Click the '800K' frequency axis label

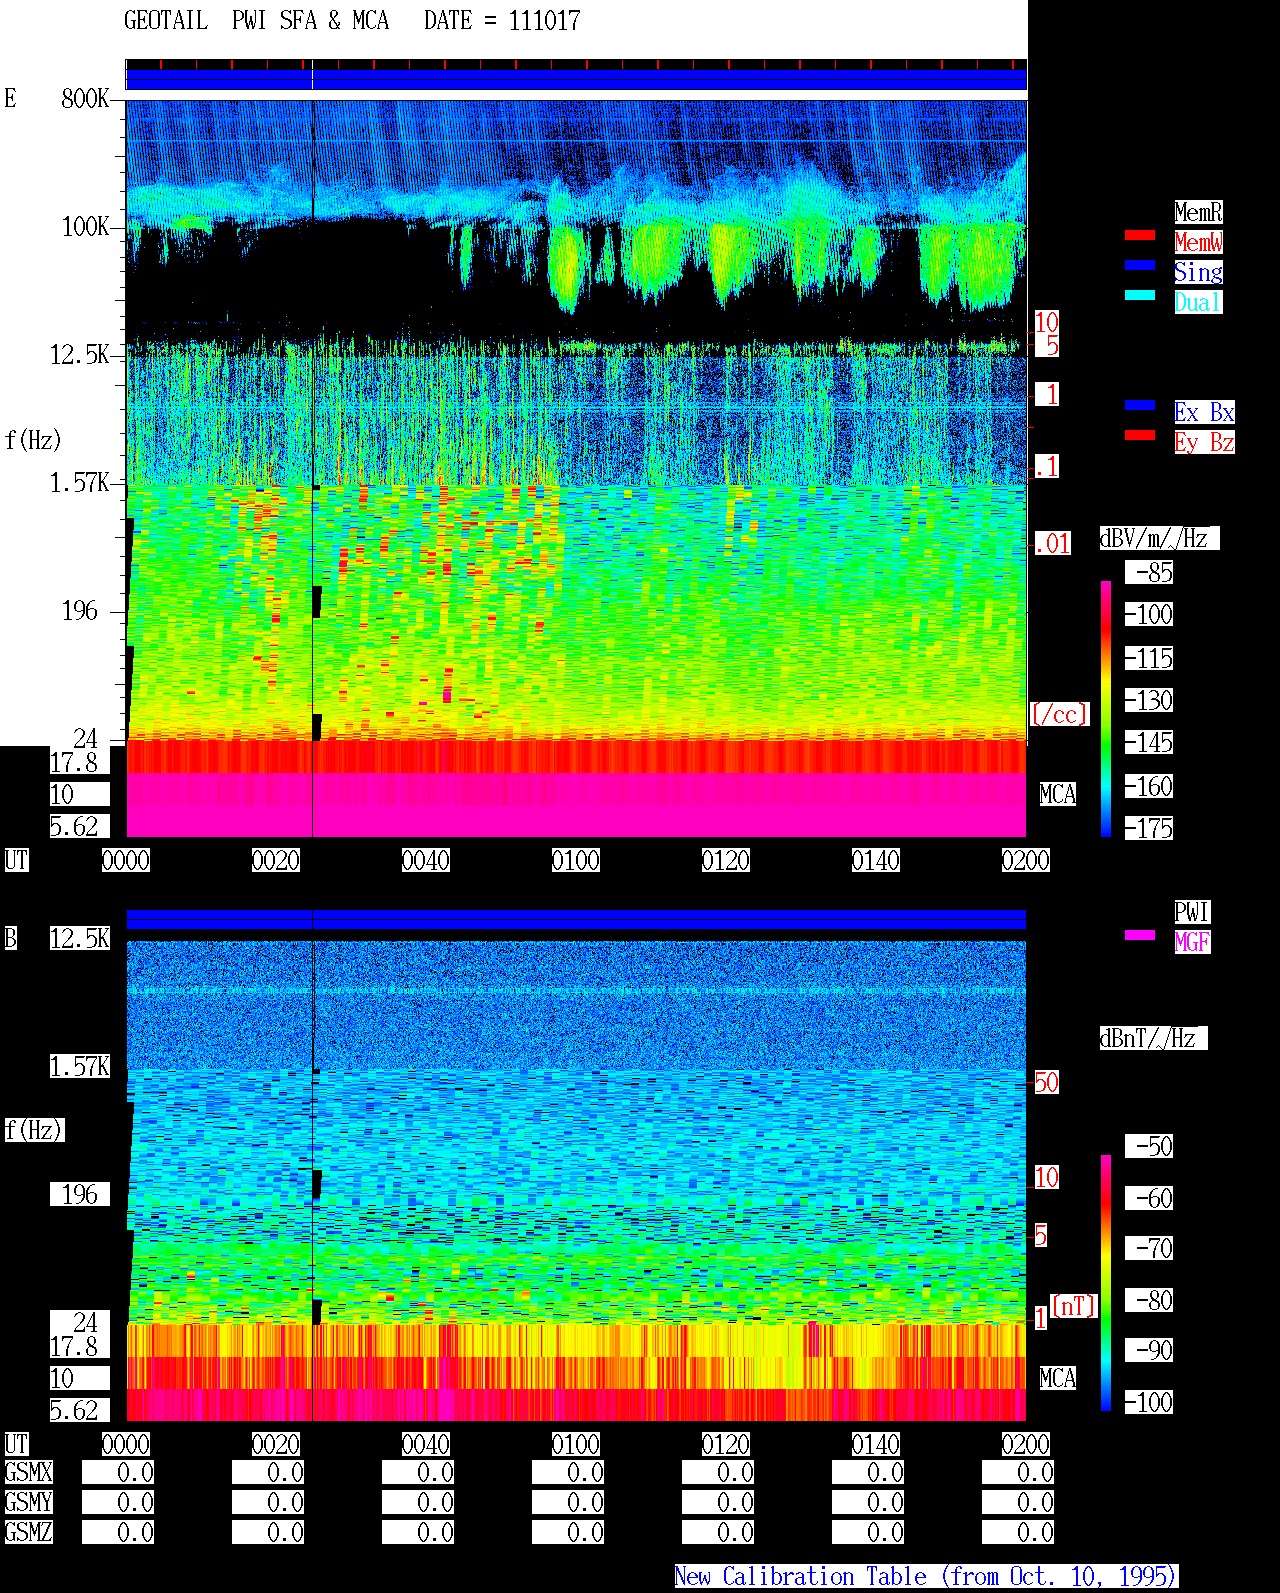coord(85,99)
